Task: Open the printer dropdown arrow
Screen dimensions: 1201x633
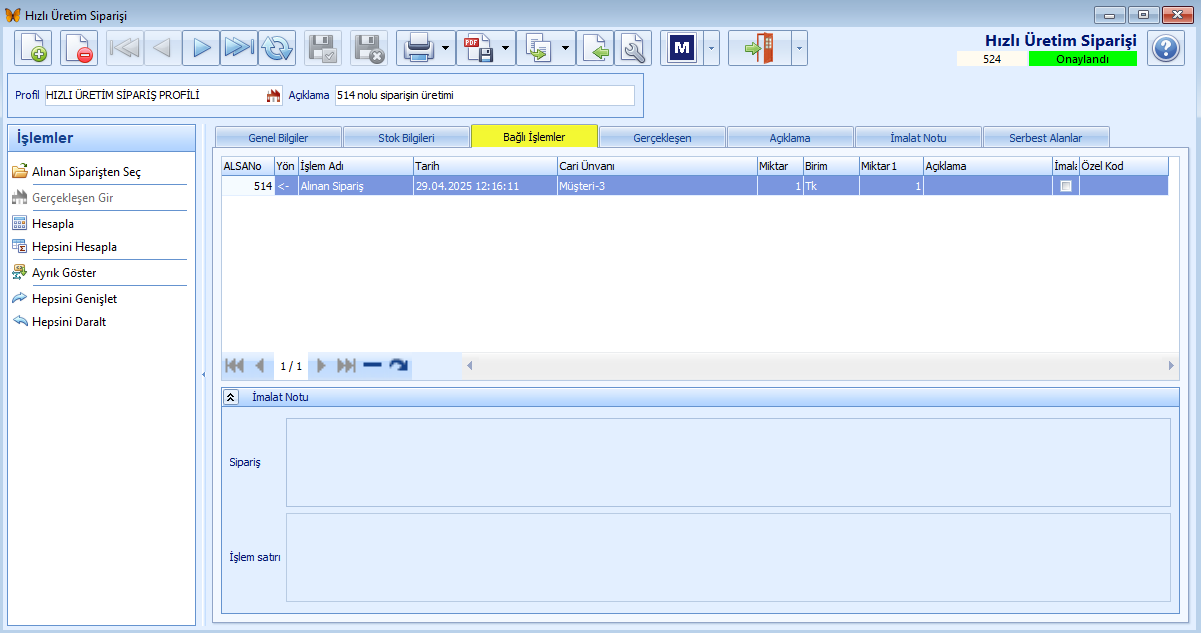Action: click(445, 48)
